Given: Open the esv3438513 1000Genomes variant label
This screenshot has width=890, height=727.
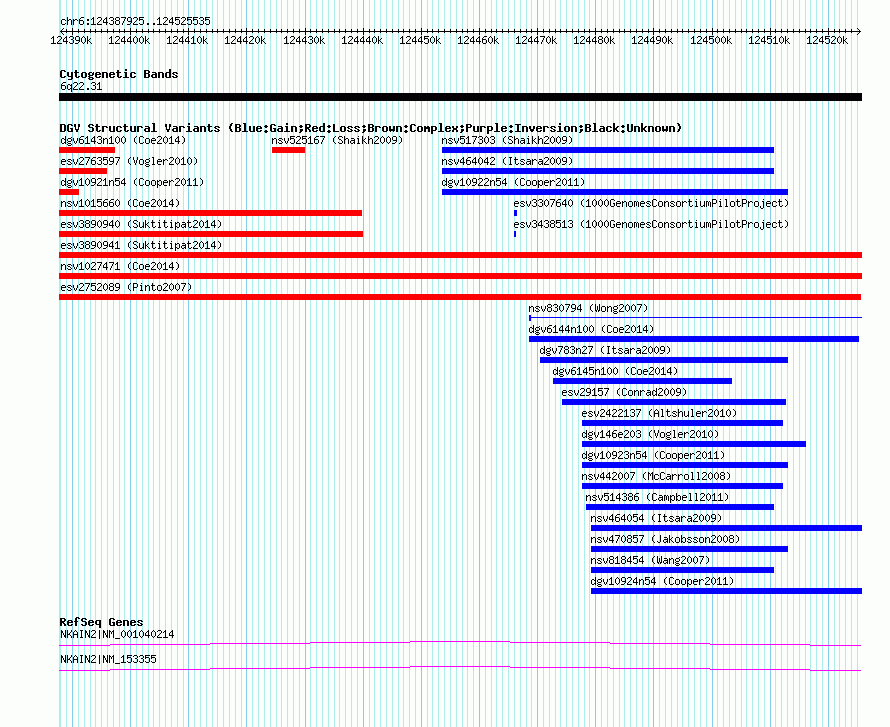Looking at the screenshot, I should [651, 224].
